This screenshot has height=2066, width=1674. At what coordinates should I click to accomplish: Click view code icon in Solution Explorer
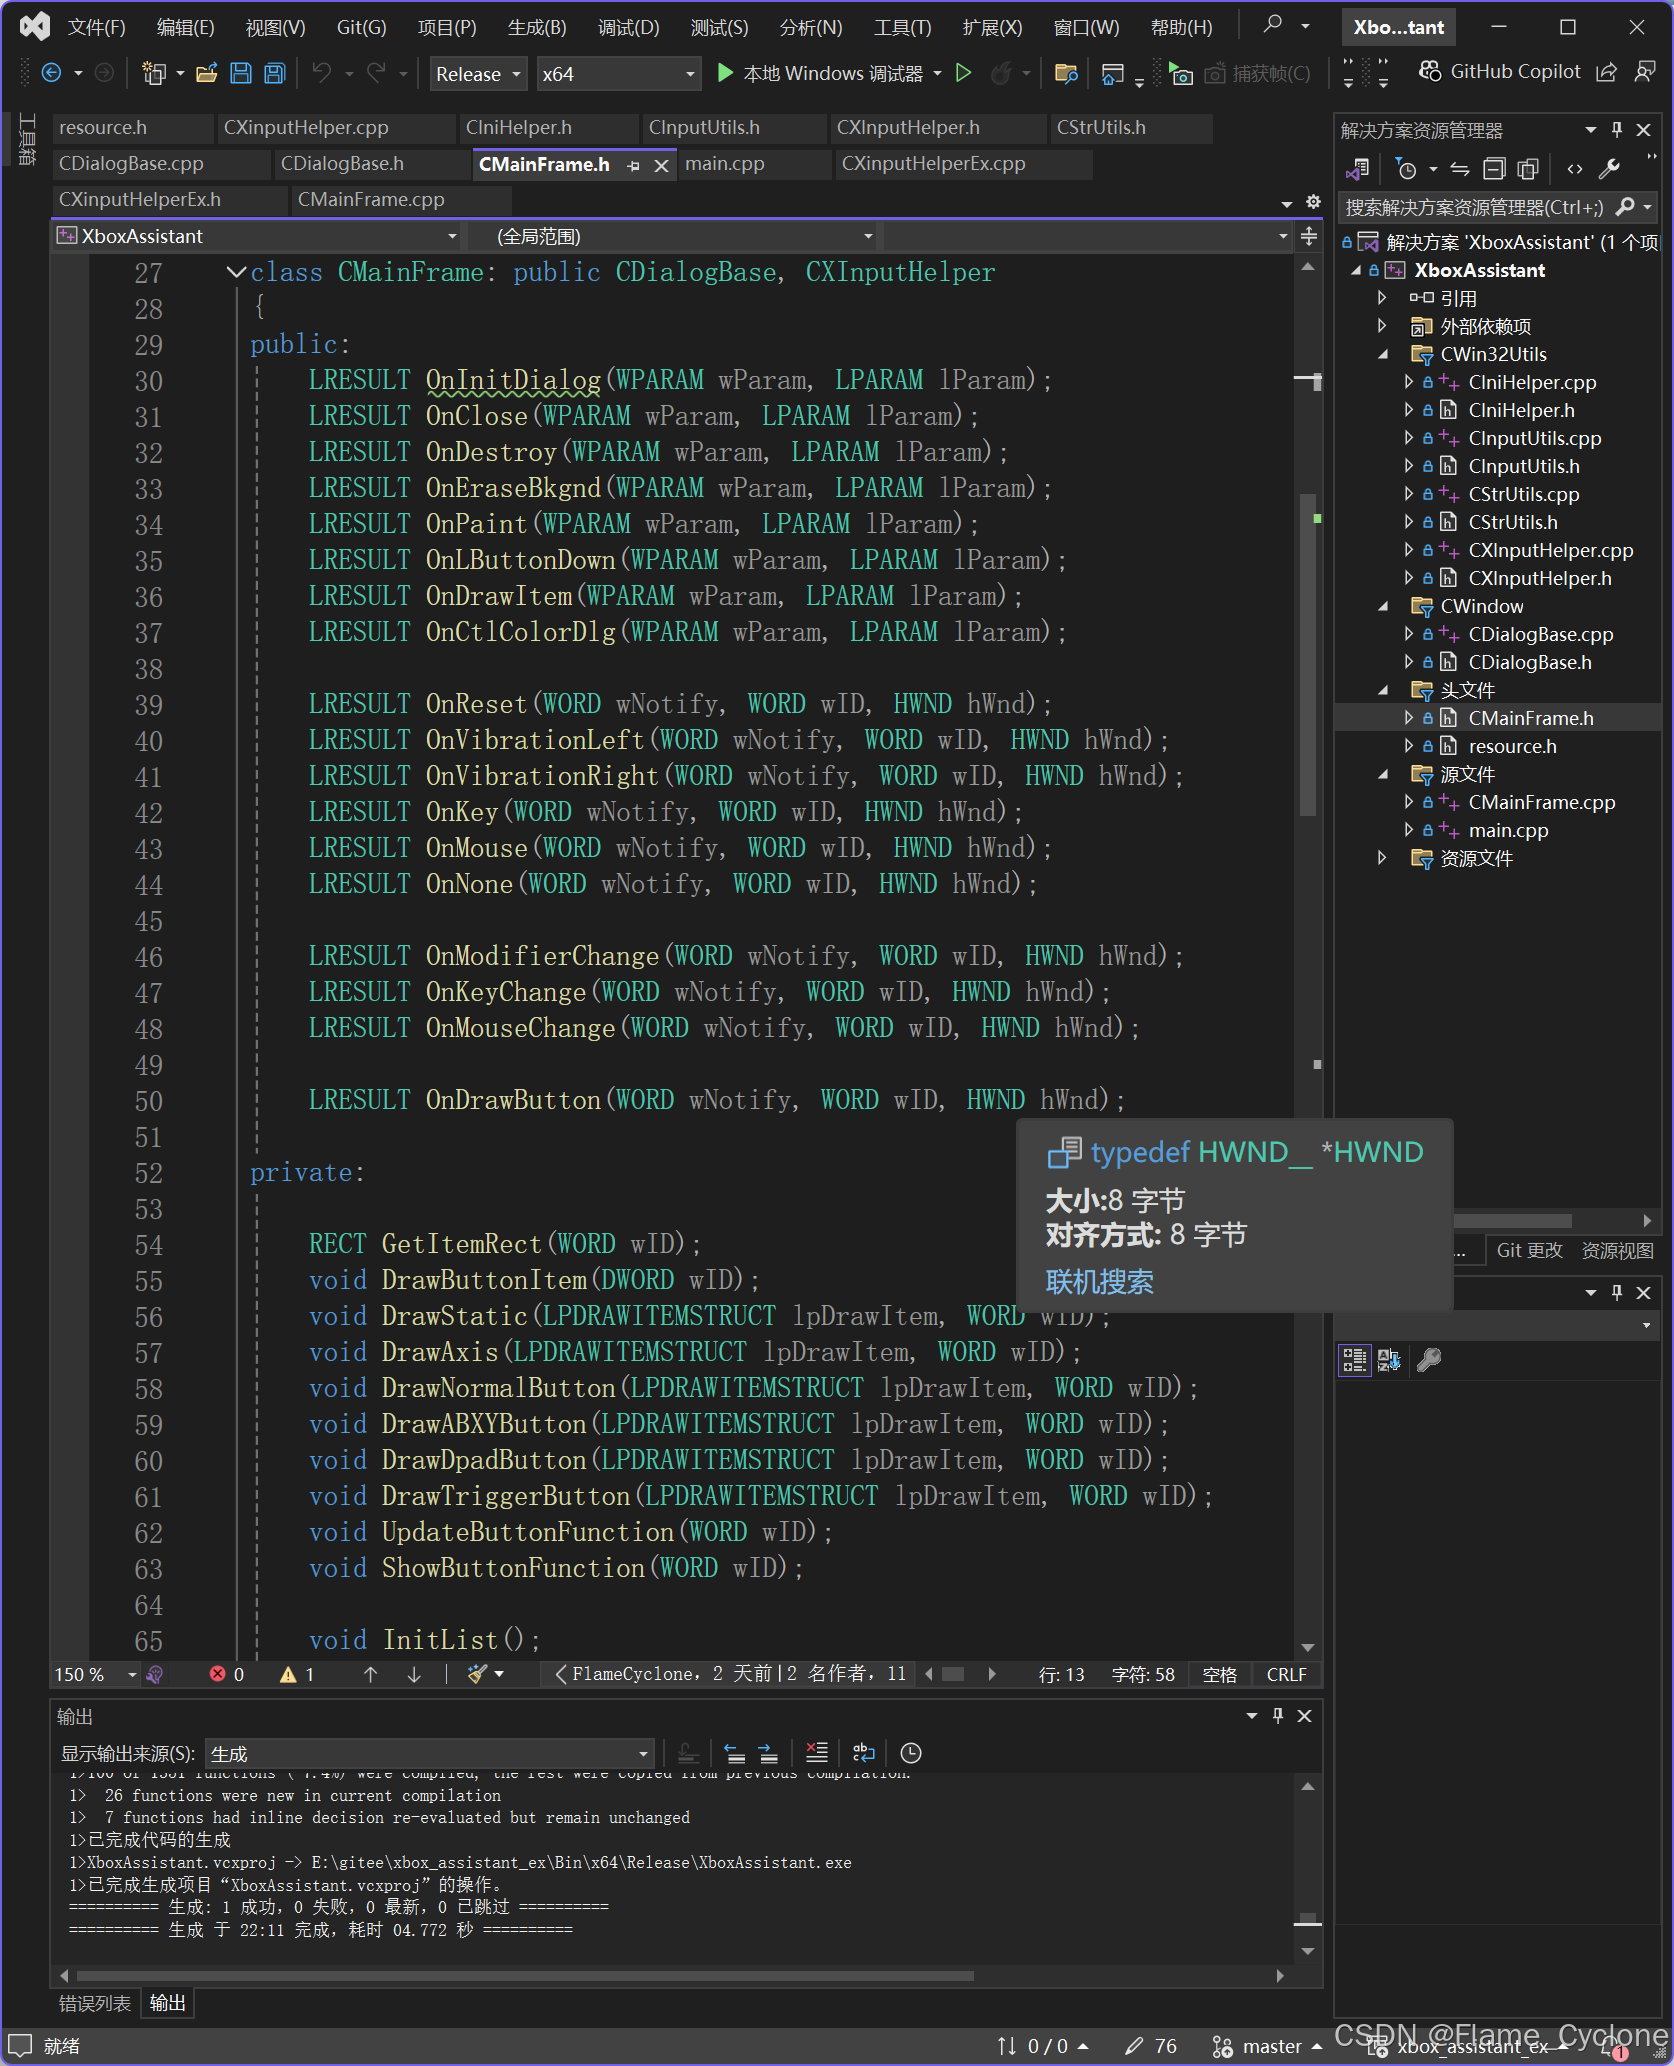[x=1575, y=169]
